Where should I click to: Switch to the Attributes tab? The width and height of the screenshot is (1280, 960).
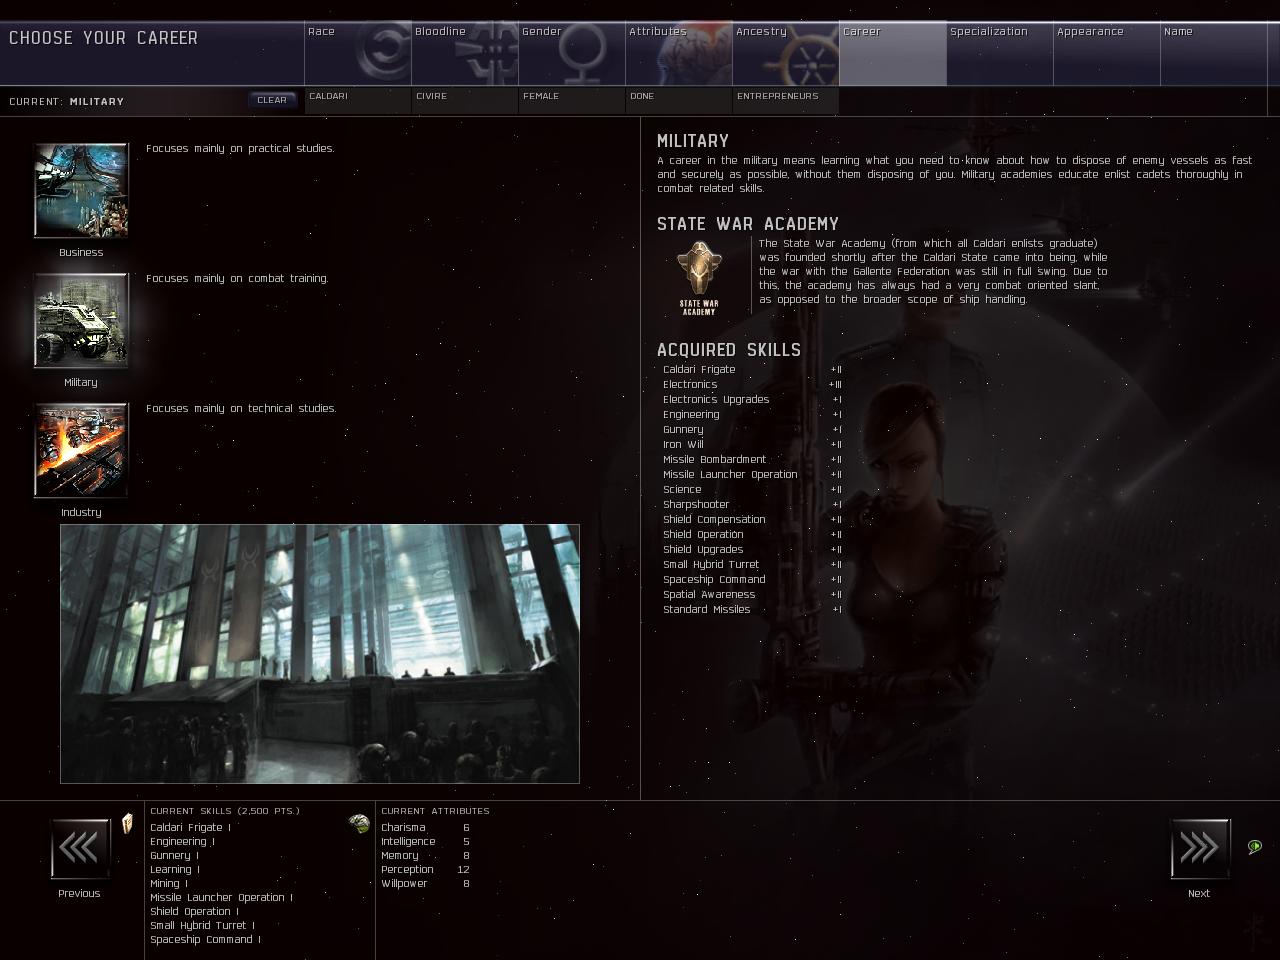pos(679,53)
